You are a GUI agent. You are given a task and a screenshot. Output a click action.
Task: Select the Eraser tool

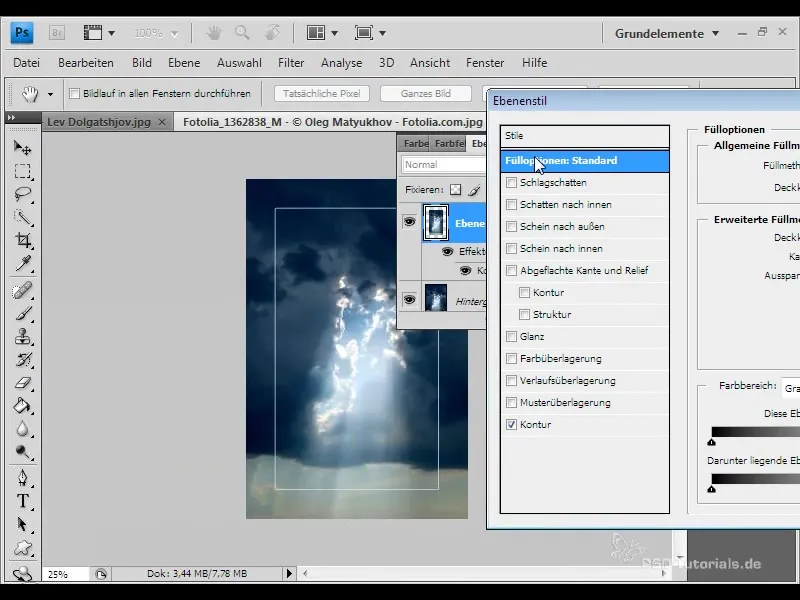[x=22, y=383]
